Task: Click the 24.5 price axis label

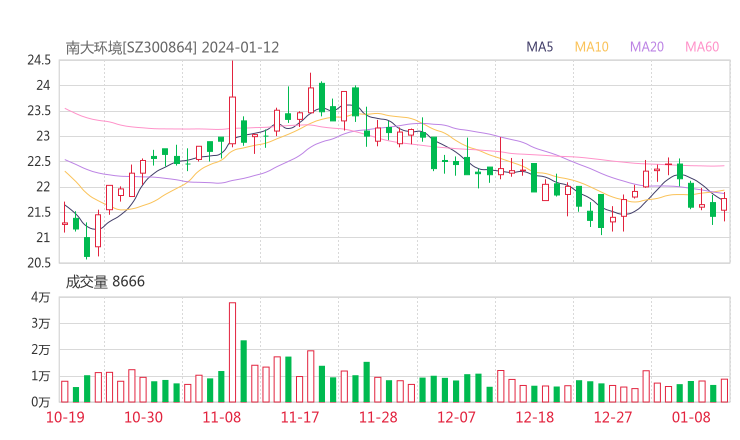Action: 39,60
